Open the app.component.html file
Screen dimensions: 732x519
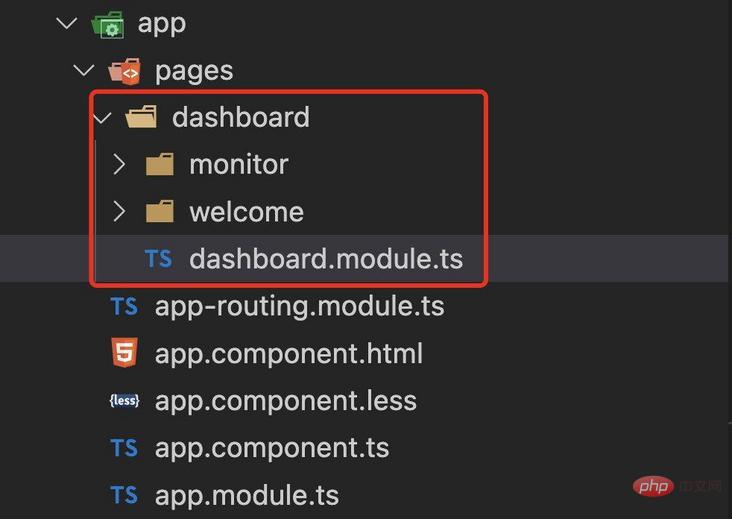pos(288,353)
